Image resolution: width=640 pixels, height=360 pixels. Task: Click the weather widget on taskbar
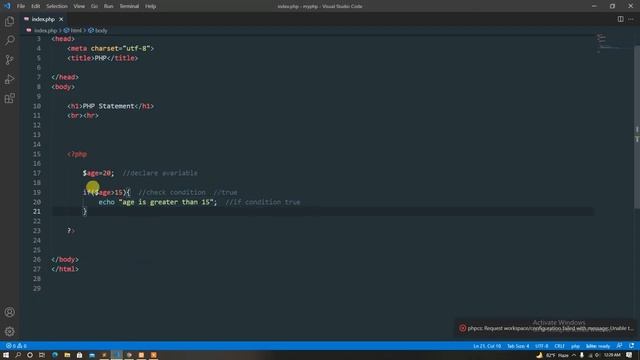[x=553, y=355]
